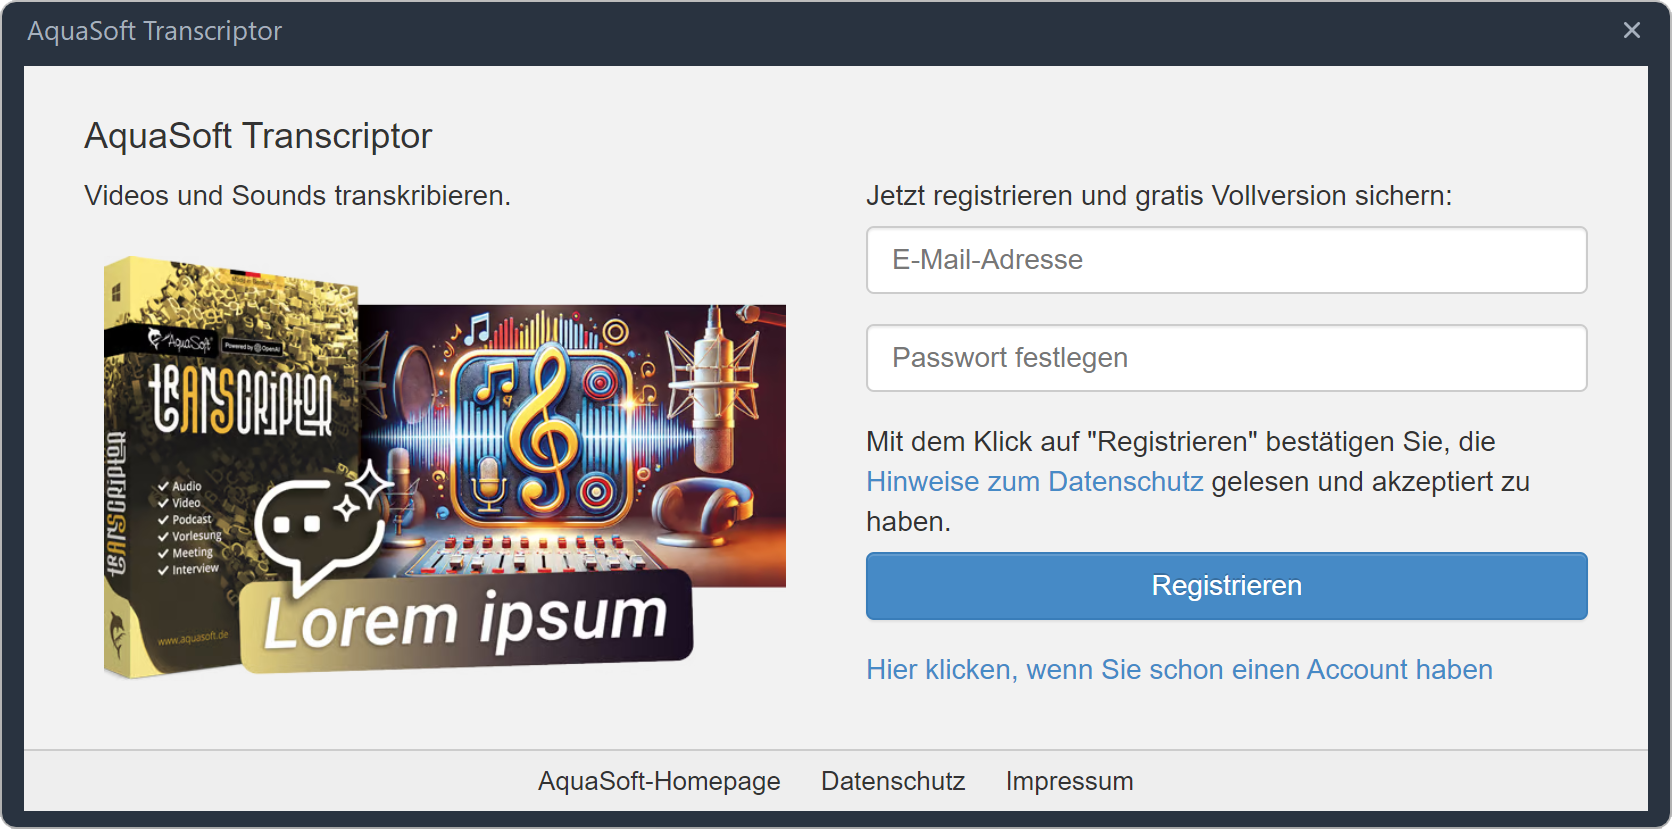
Task: Click the small golden microphone icon
Action: coord(488,482)
